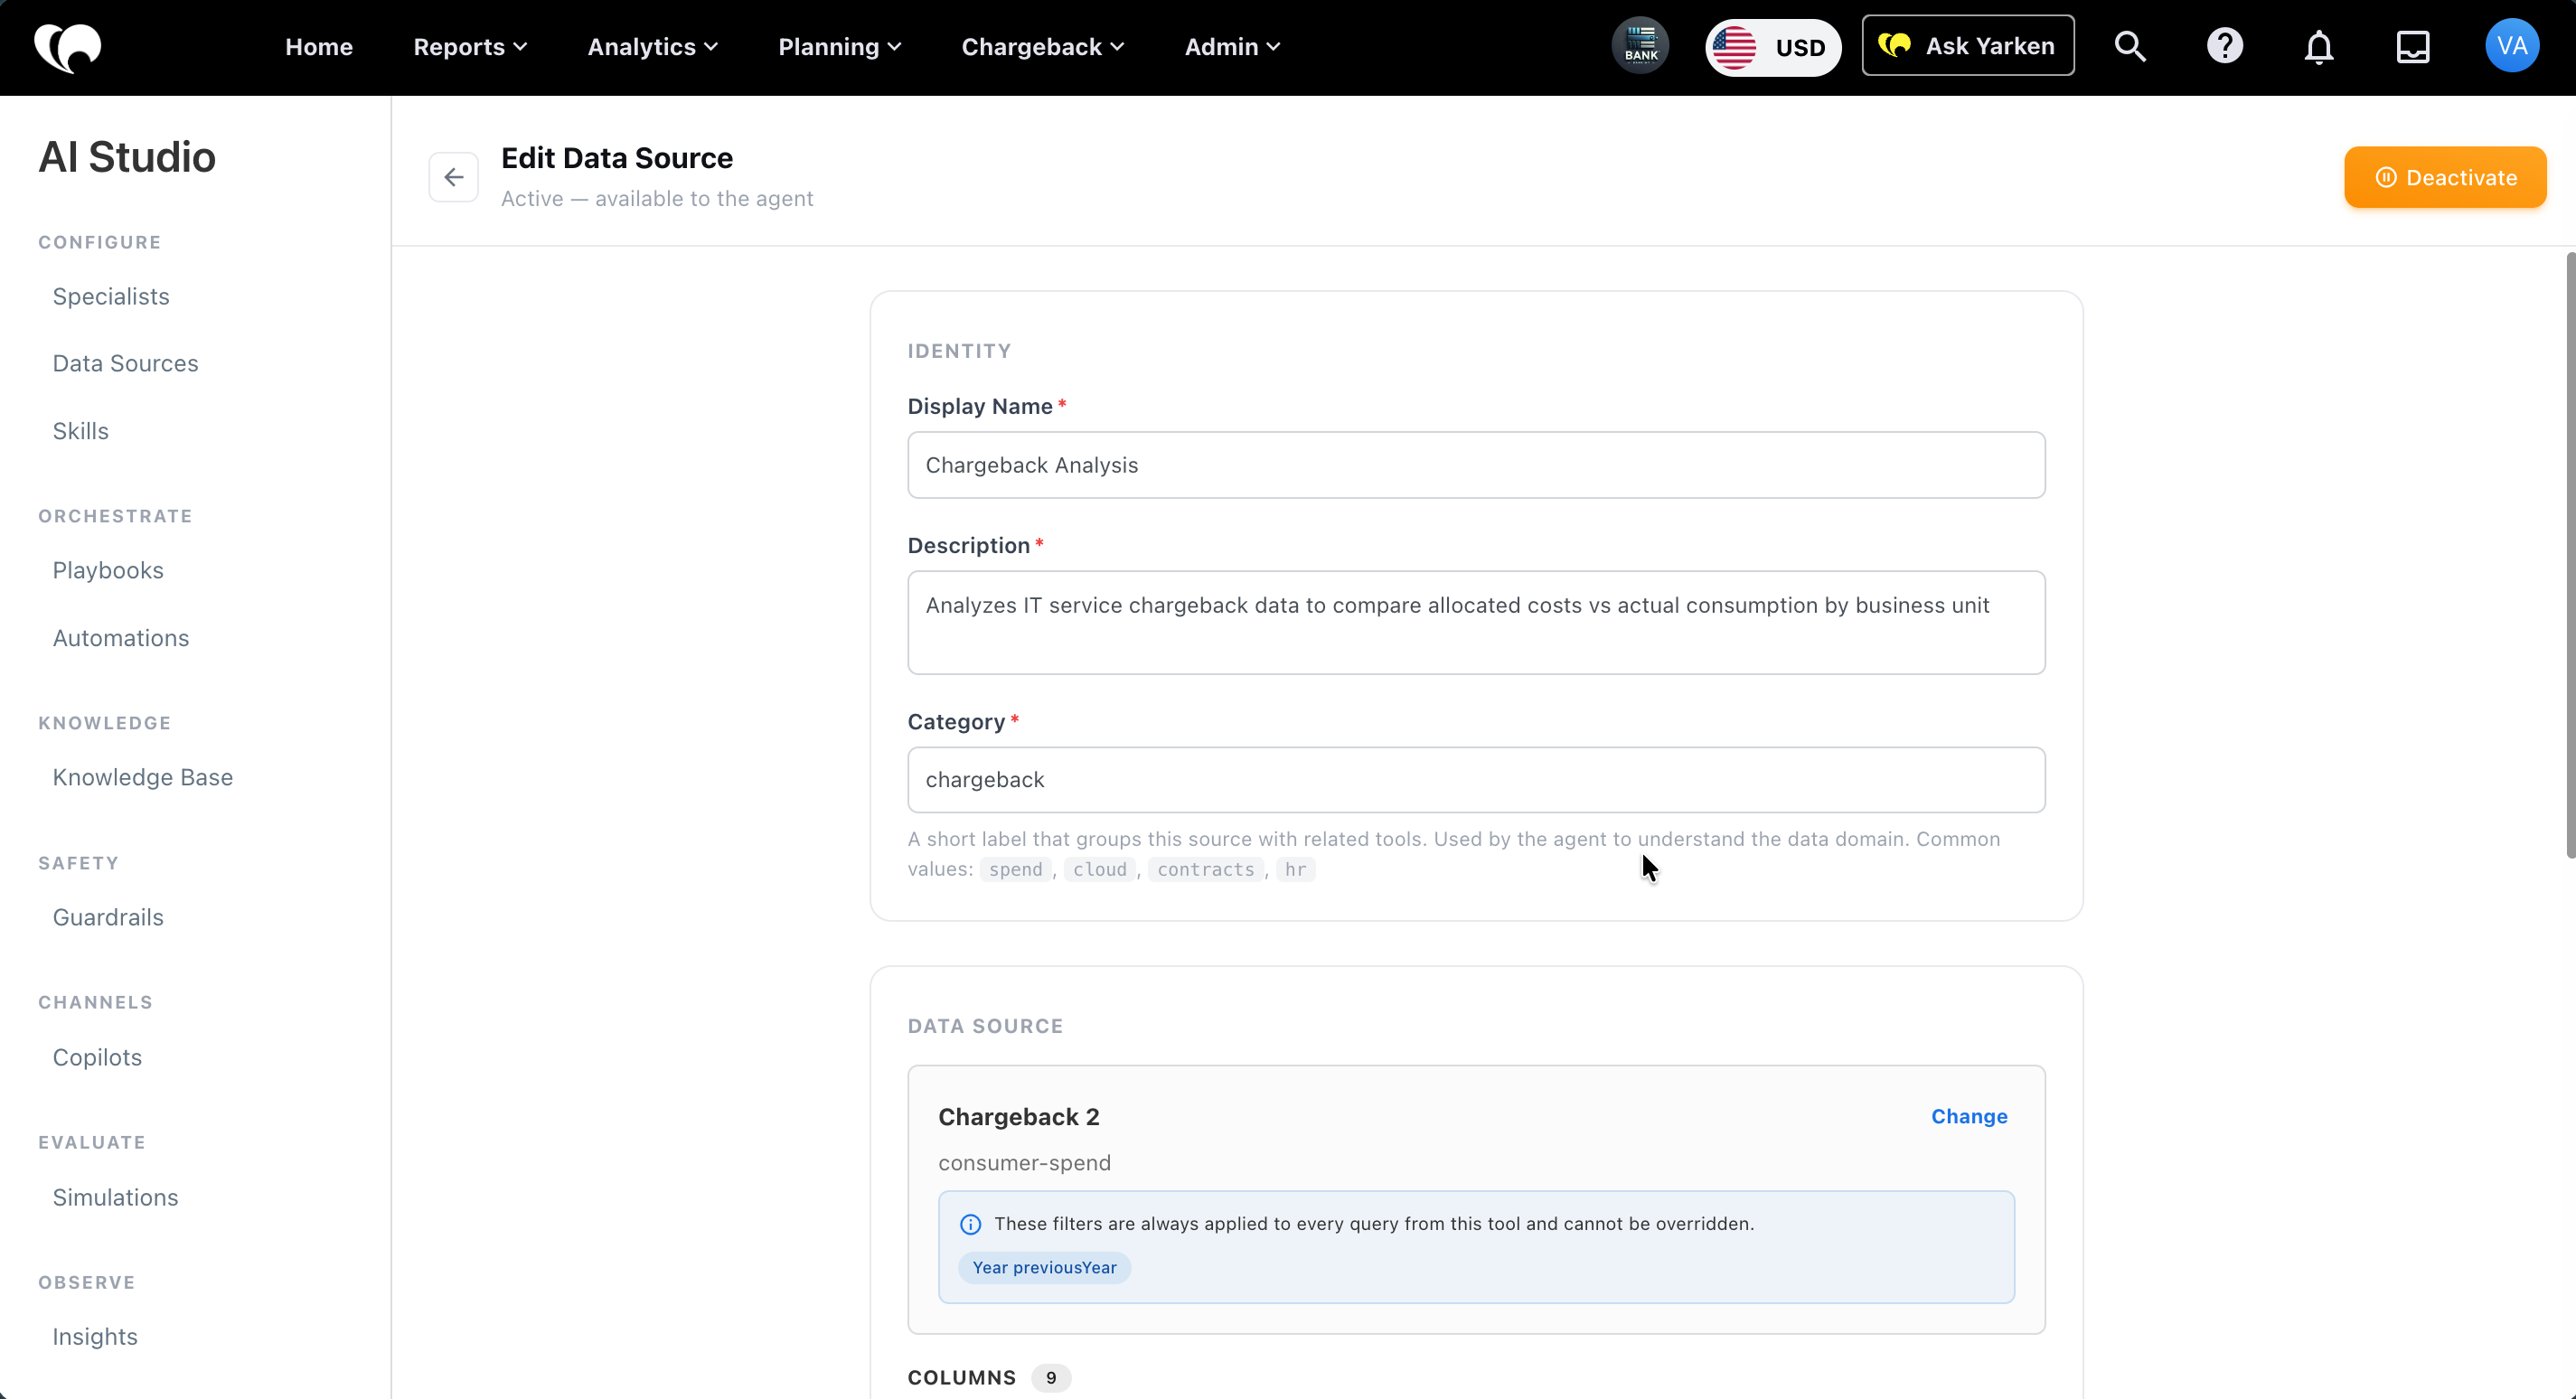2576x1399 pixels.
Task: Open the BANK organization avatar
Action: pyautogui.click(x=1640, y=46)
